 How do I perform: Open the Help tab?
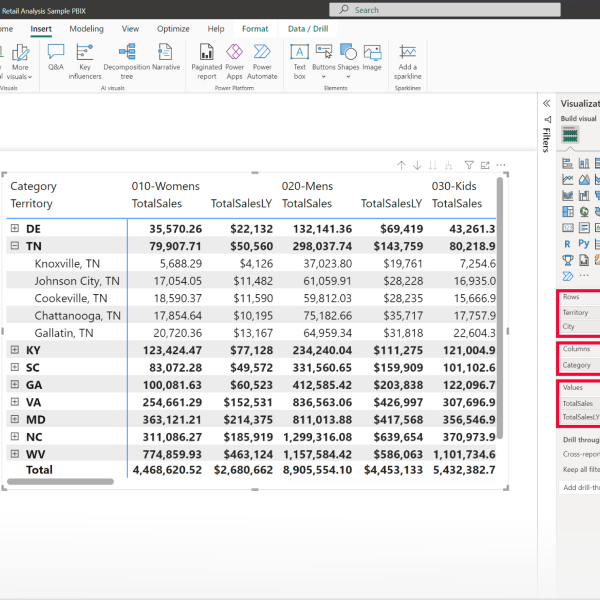coord(216,29)
